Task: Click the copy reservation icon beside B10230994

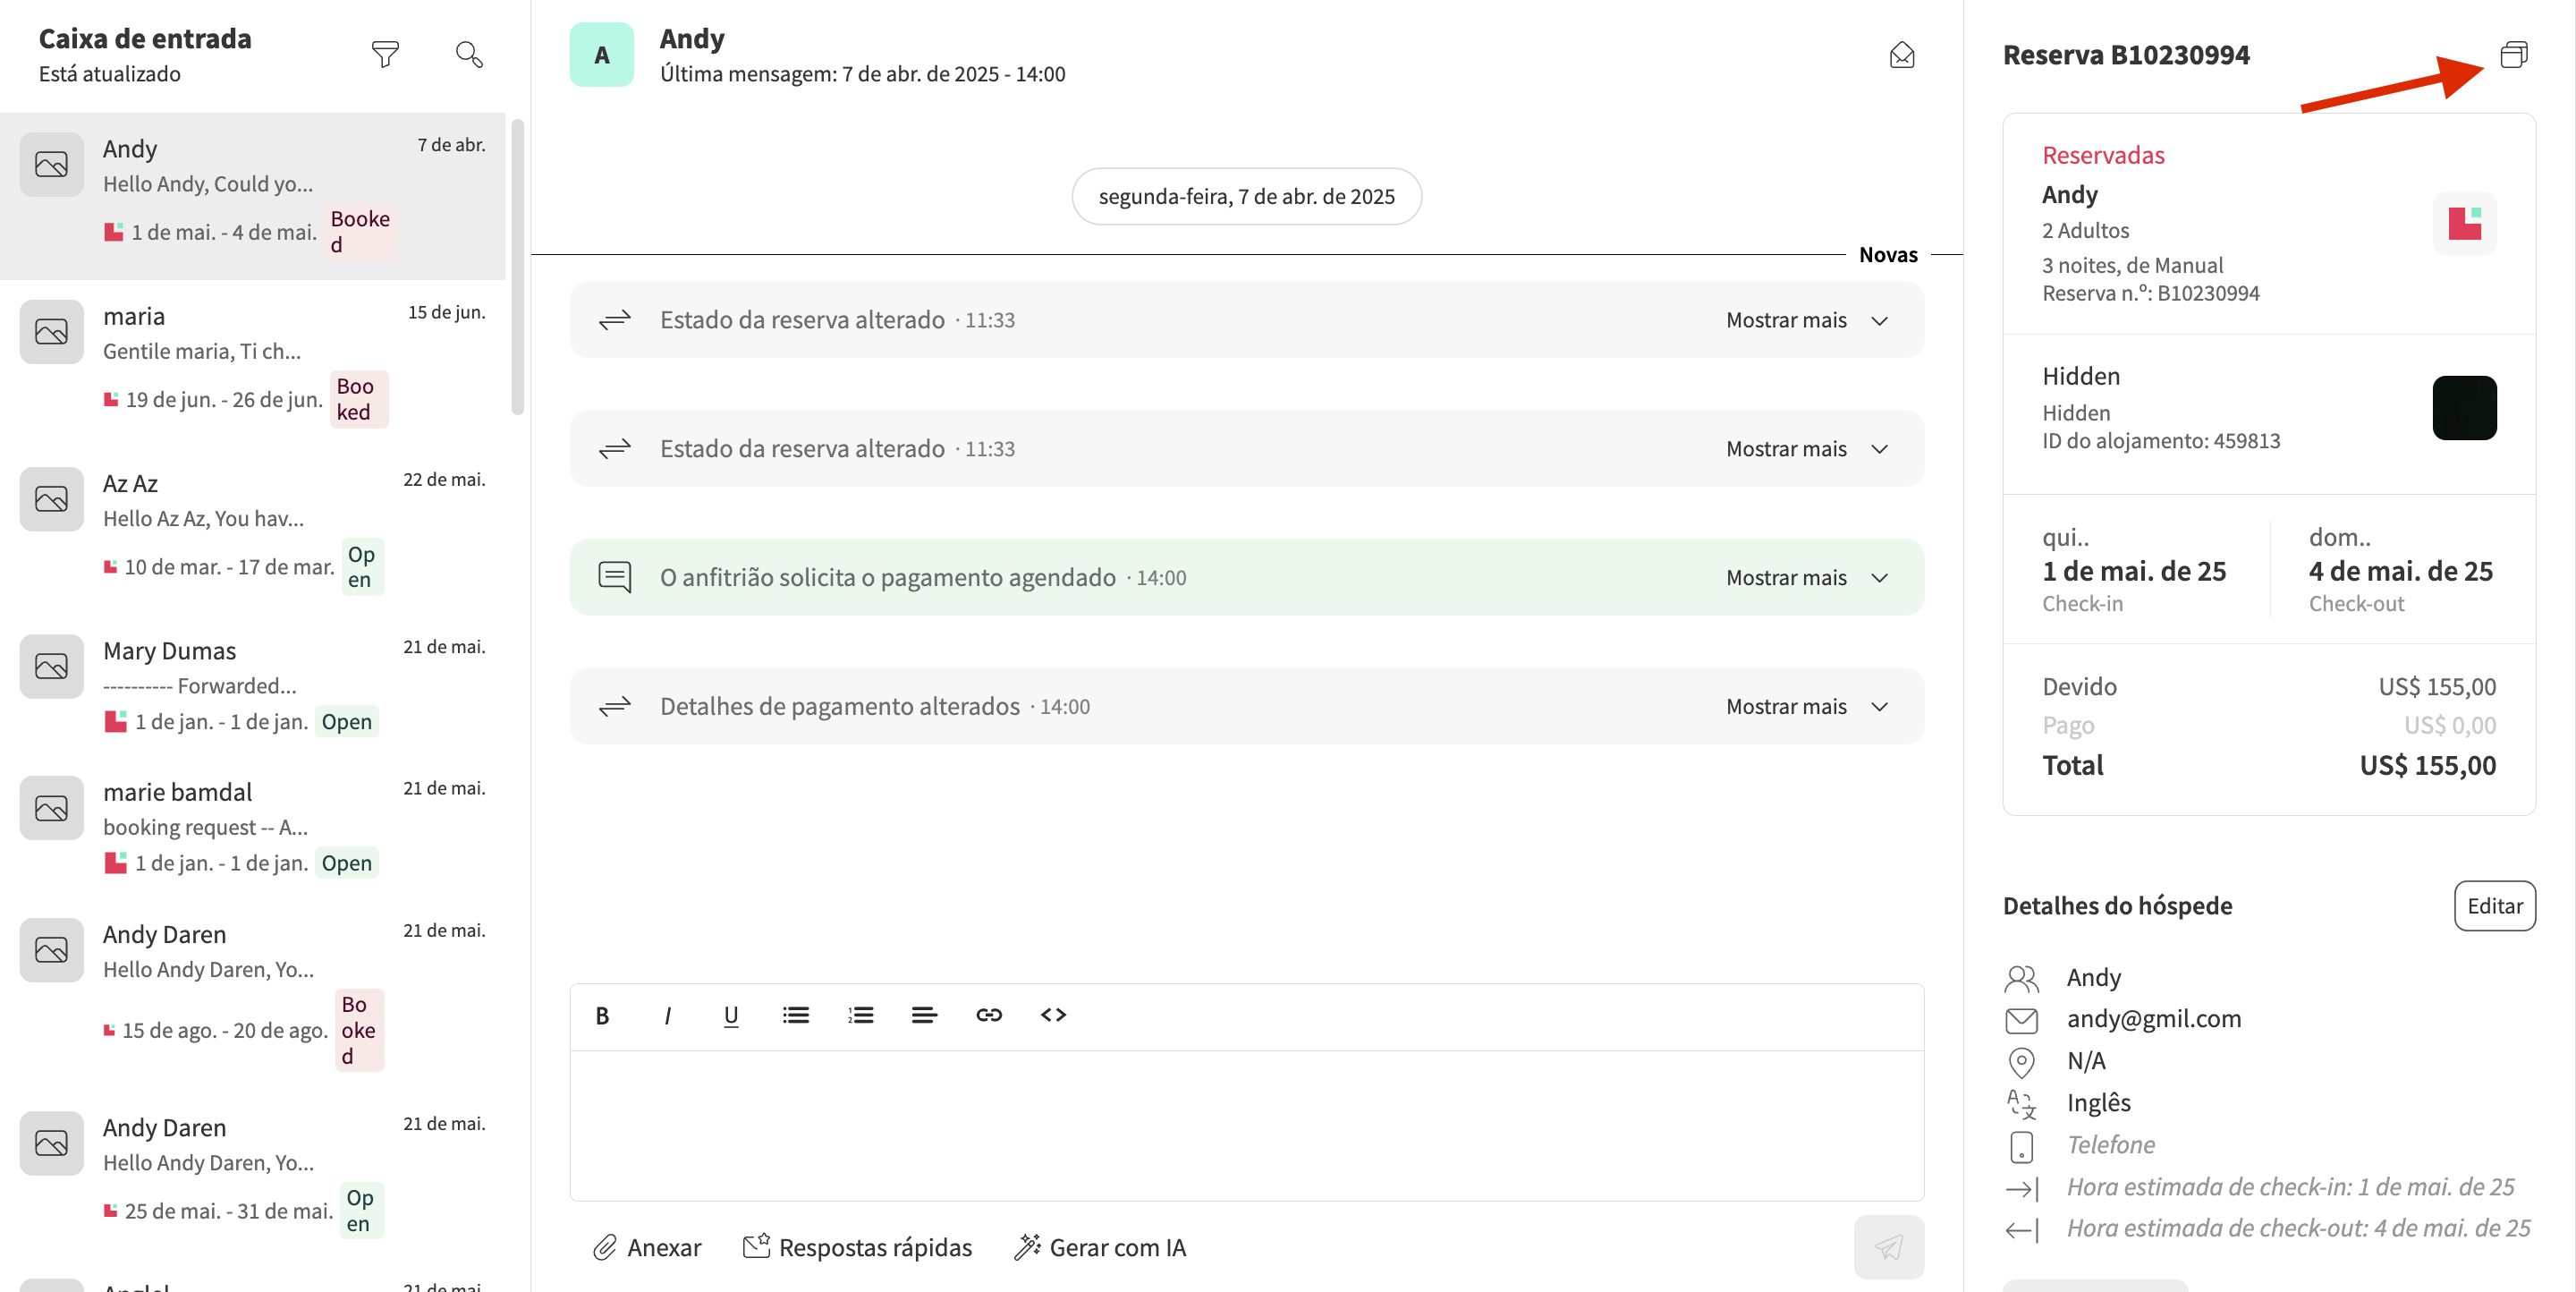Action: click(x=2513, y=54)
